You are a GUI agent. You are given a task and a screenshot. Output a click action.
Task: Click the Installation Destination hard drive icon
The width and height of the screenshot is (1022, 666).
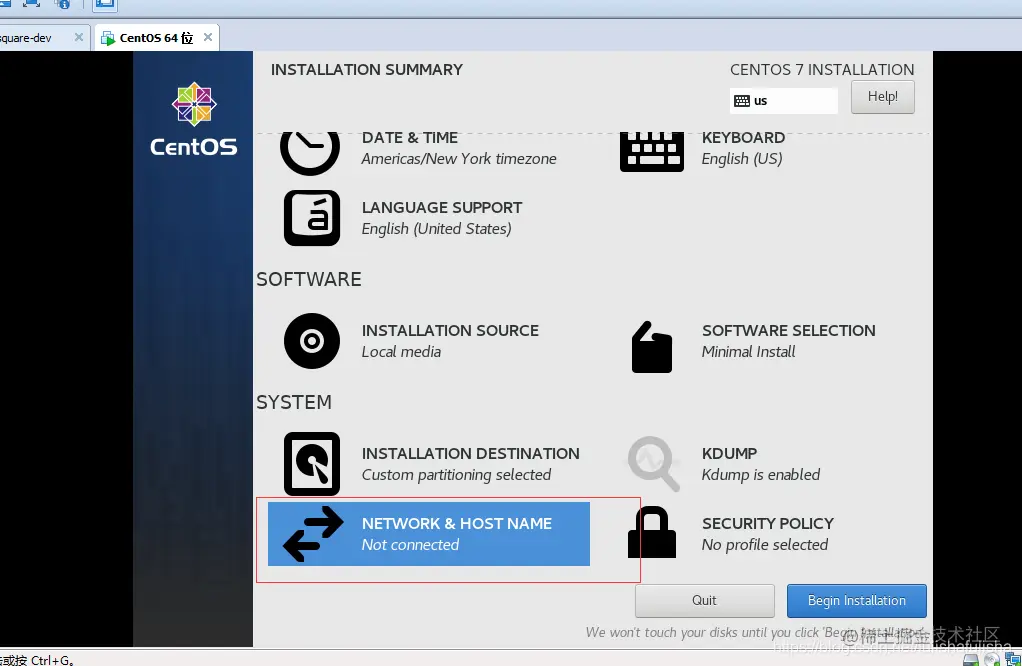point(312,463)
